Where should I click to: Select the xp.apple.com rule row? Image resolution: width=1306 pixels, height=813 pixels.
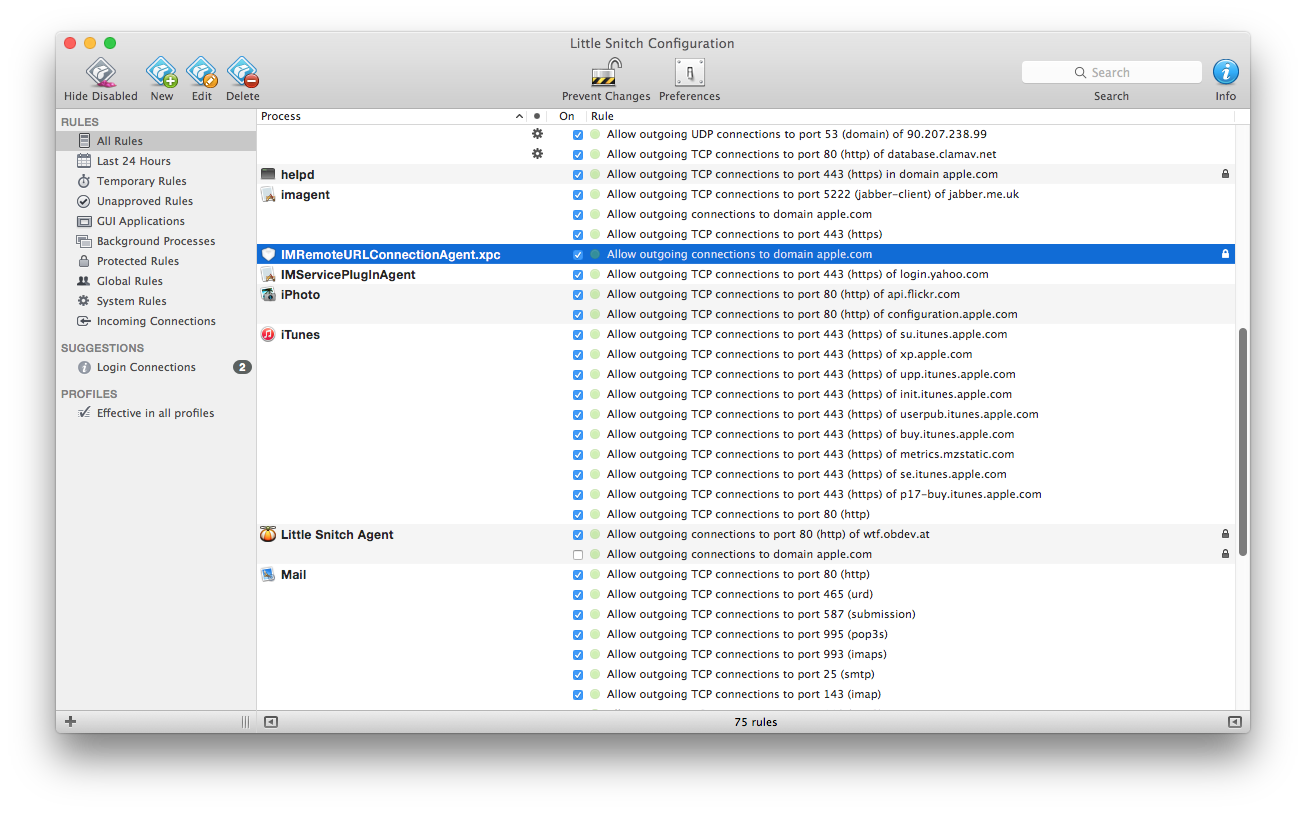[746, 354]
